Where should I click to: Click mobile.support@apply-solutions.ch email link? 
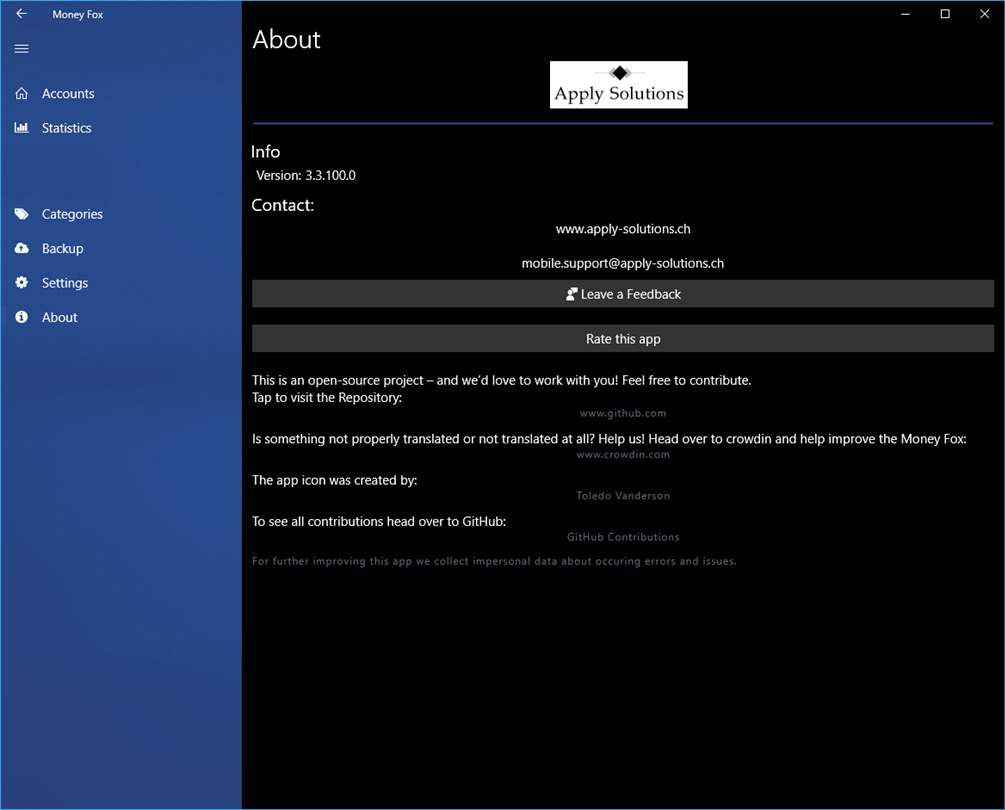pyautogui.click(x=623, y=263)
